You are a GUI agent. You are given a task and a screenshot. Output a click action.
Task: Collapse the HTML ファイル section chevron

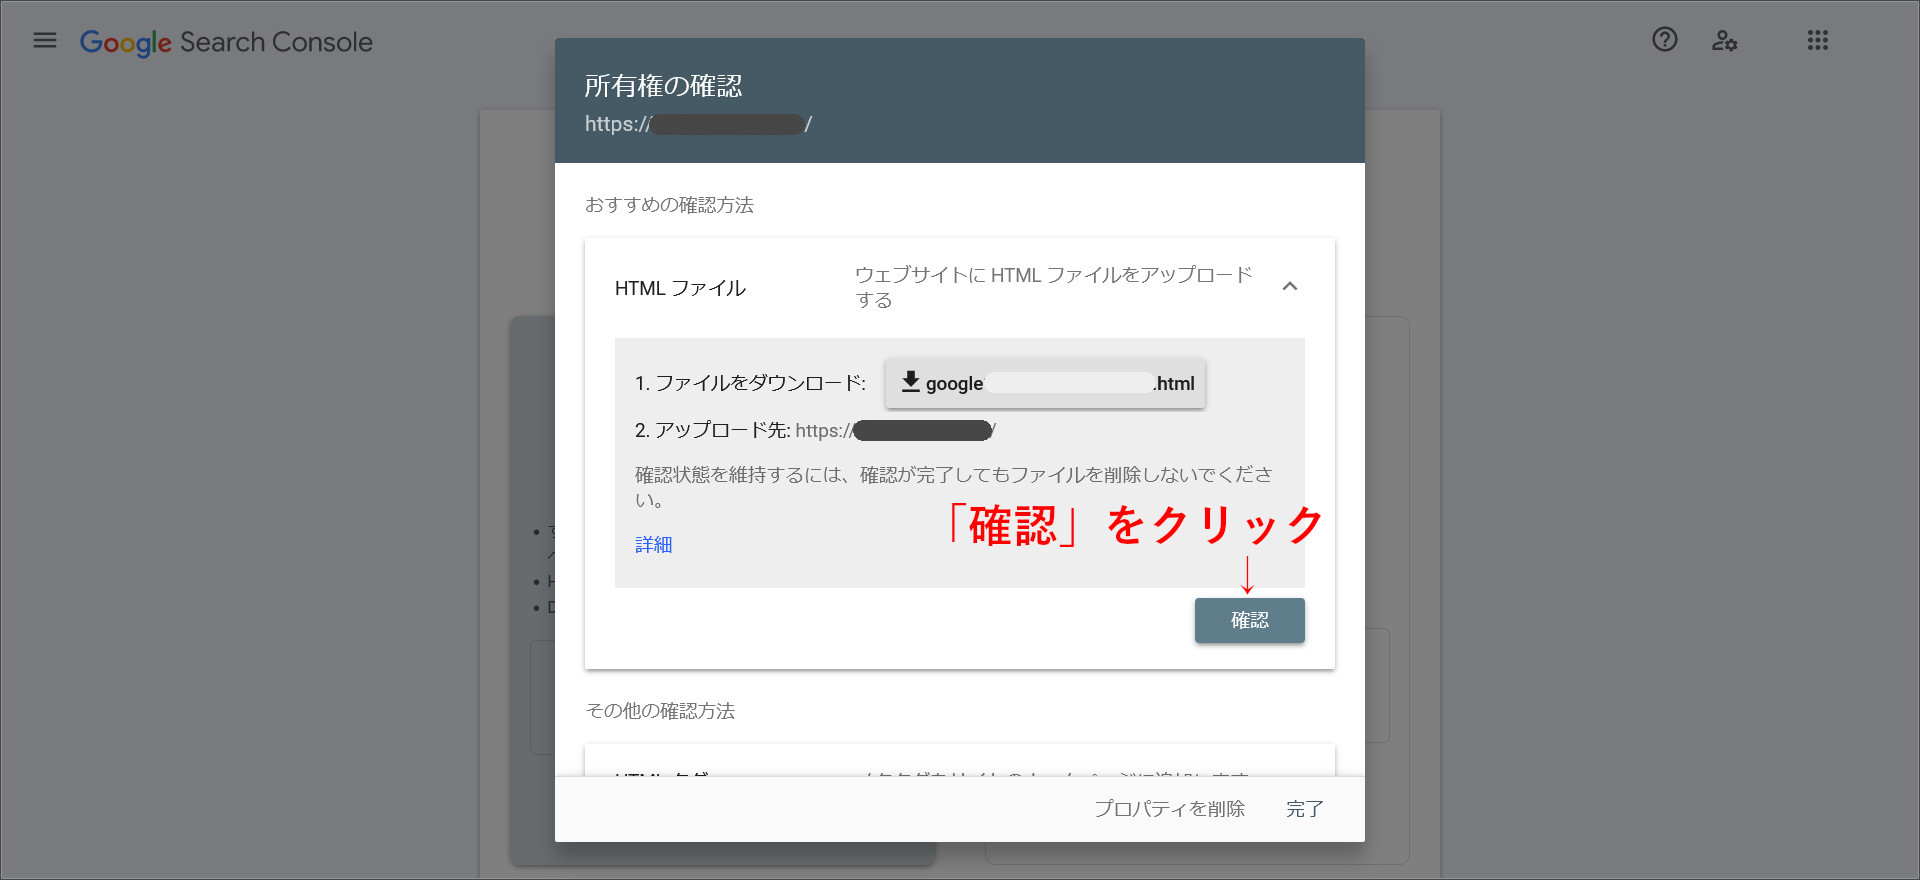click(x=1290, y=287)
